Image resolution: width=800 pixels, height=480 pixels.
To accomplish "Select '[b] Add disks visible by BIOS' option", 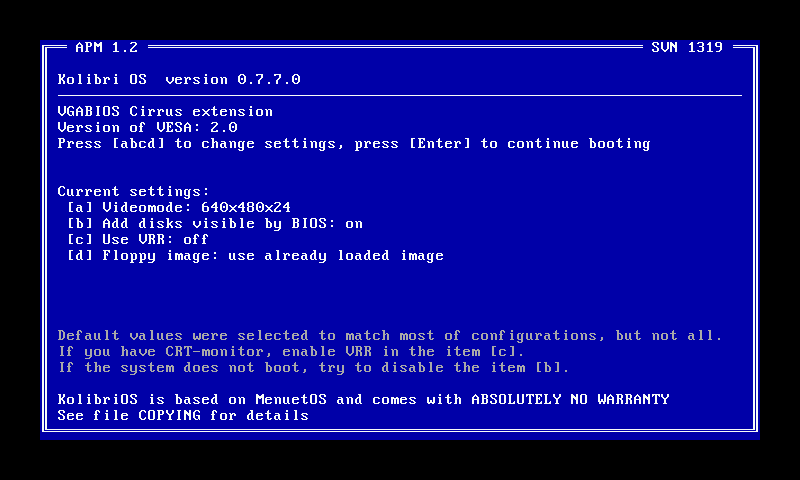I will click(215, 224).
